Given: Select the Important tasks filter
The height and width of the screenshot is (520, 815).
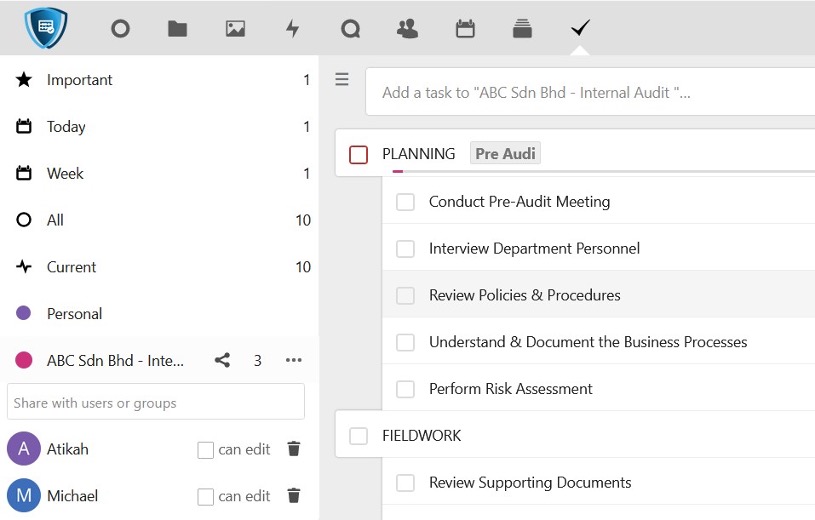Looking at the screenshot, I should (80, 80).
